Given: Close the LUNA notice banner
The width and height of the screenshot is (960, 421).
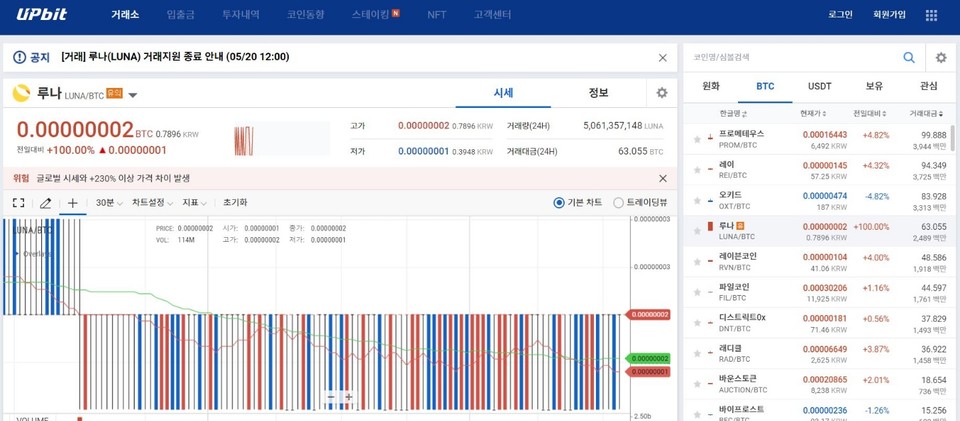Looking at the screenshot, I should click(x=662, y=58).
